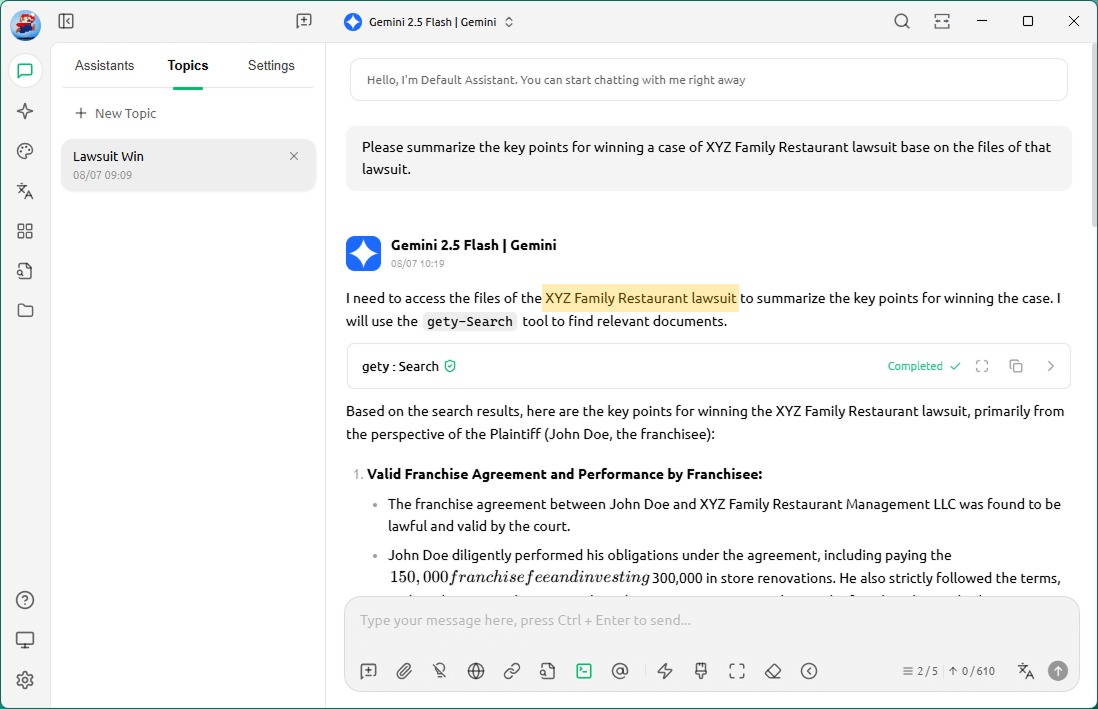Add new topic from input toolbar
Viewport: 1098px width, 709px height.
point(368,671)
